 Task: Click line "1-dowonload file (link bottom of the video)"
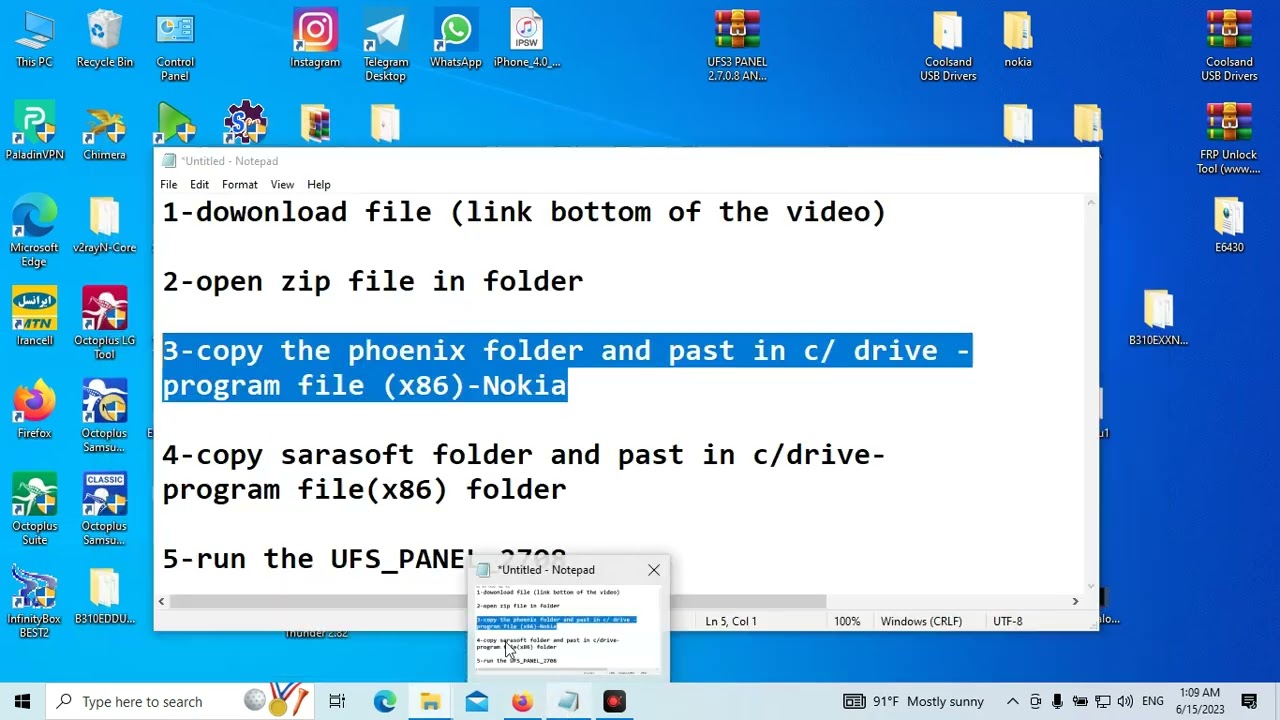click(524, 212)
